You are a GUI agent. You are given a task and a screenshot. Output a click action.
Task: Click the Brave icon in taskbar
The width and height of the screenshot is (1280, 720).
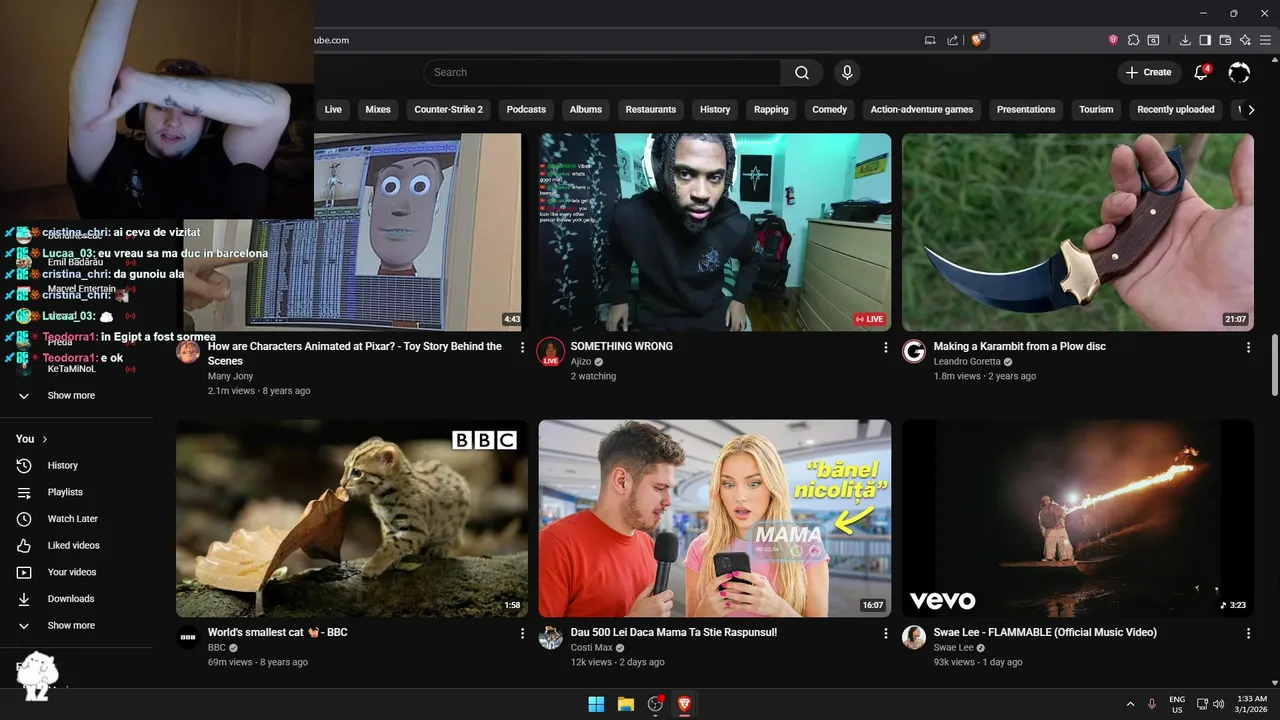pos(685,704)
